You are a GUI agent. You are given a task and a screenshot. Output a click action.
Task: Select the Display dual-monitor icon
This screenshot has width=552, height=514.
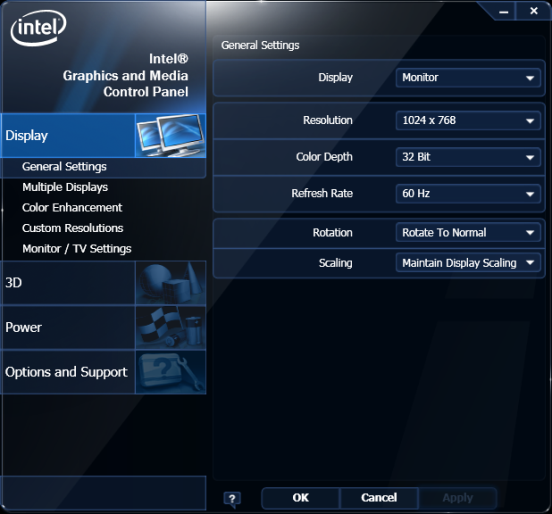click(170, 135)
